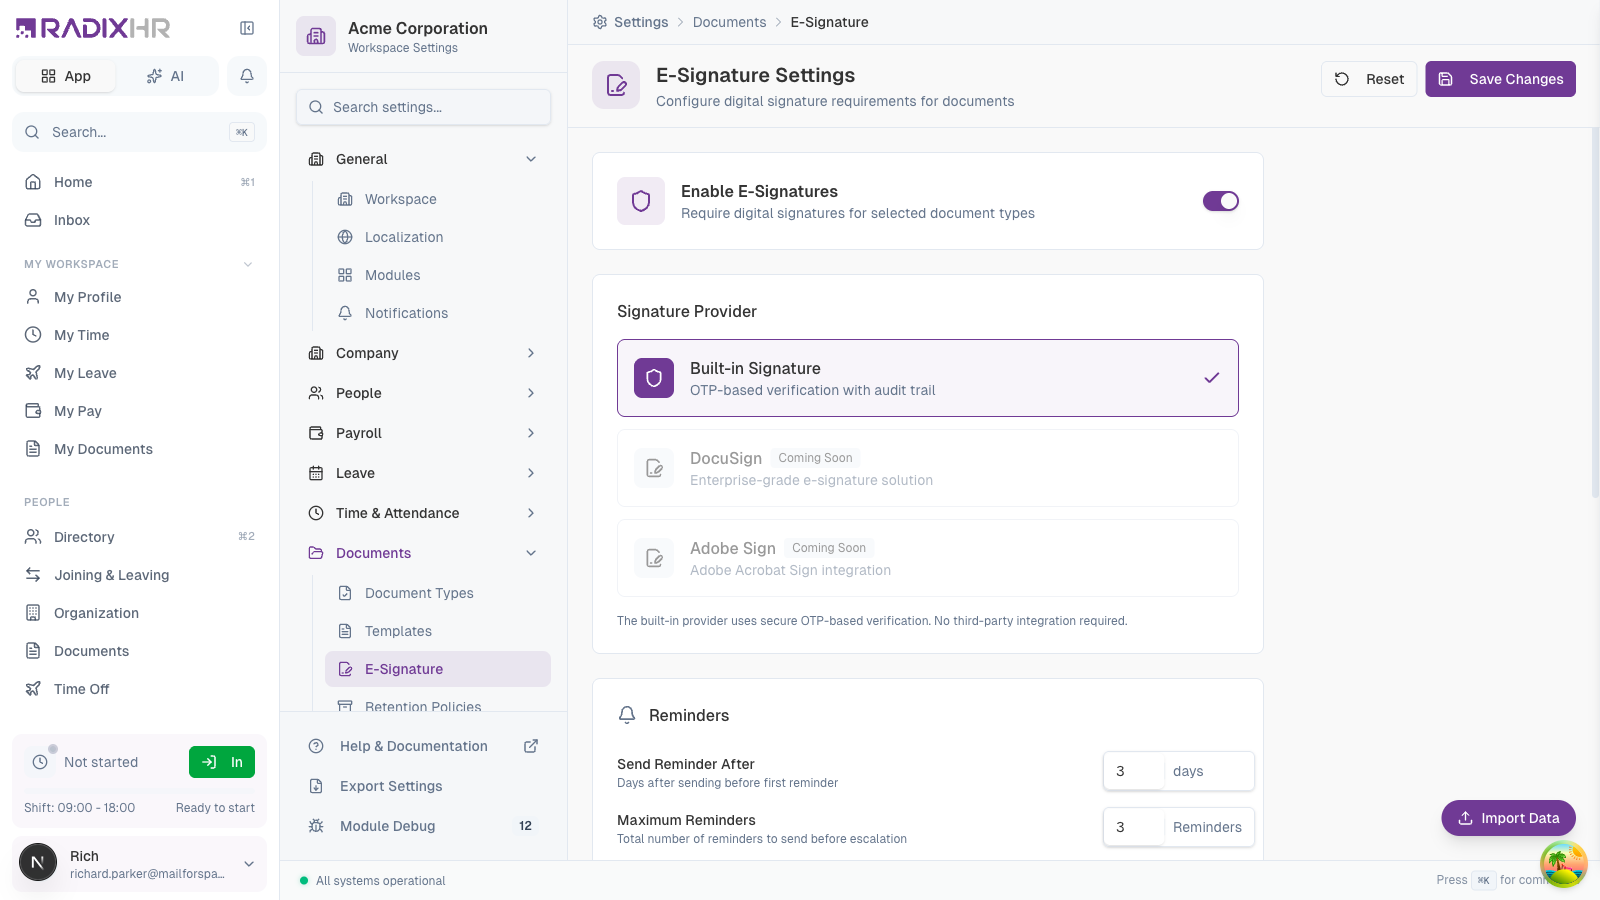
Task: Click the Enable E-Signatures shield icon
Action: coord(641,201)
